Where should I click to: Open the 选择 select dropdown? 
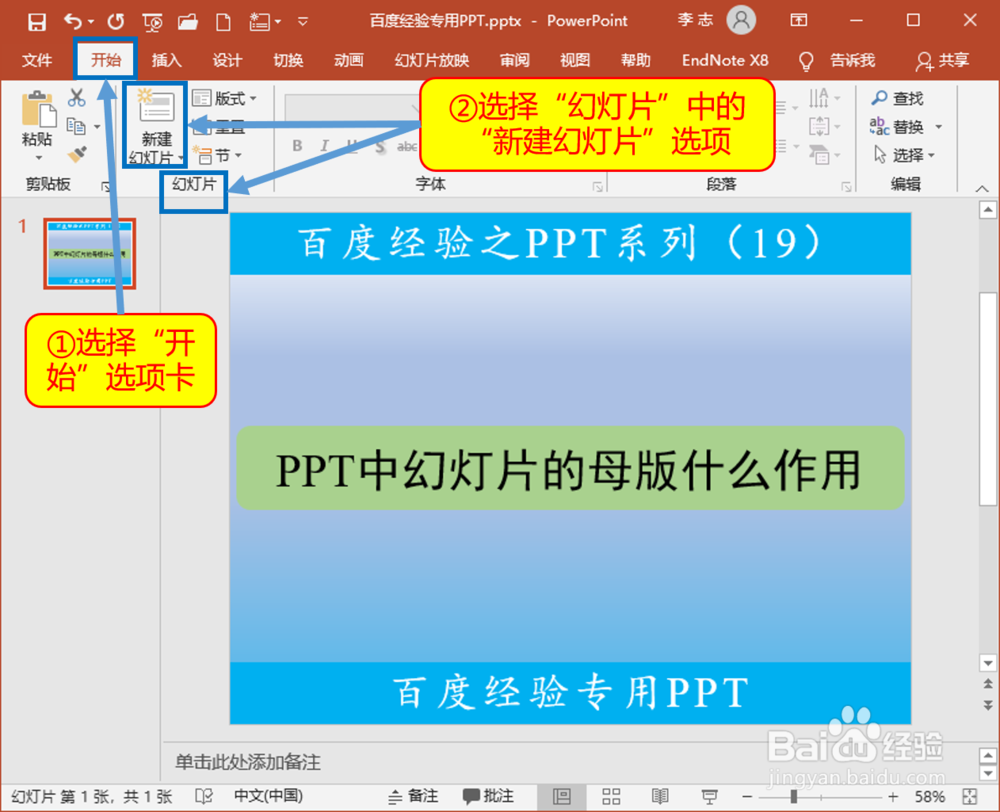pyautogui.click(x=904, y=155)
